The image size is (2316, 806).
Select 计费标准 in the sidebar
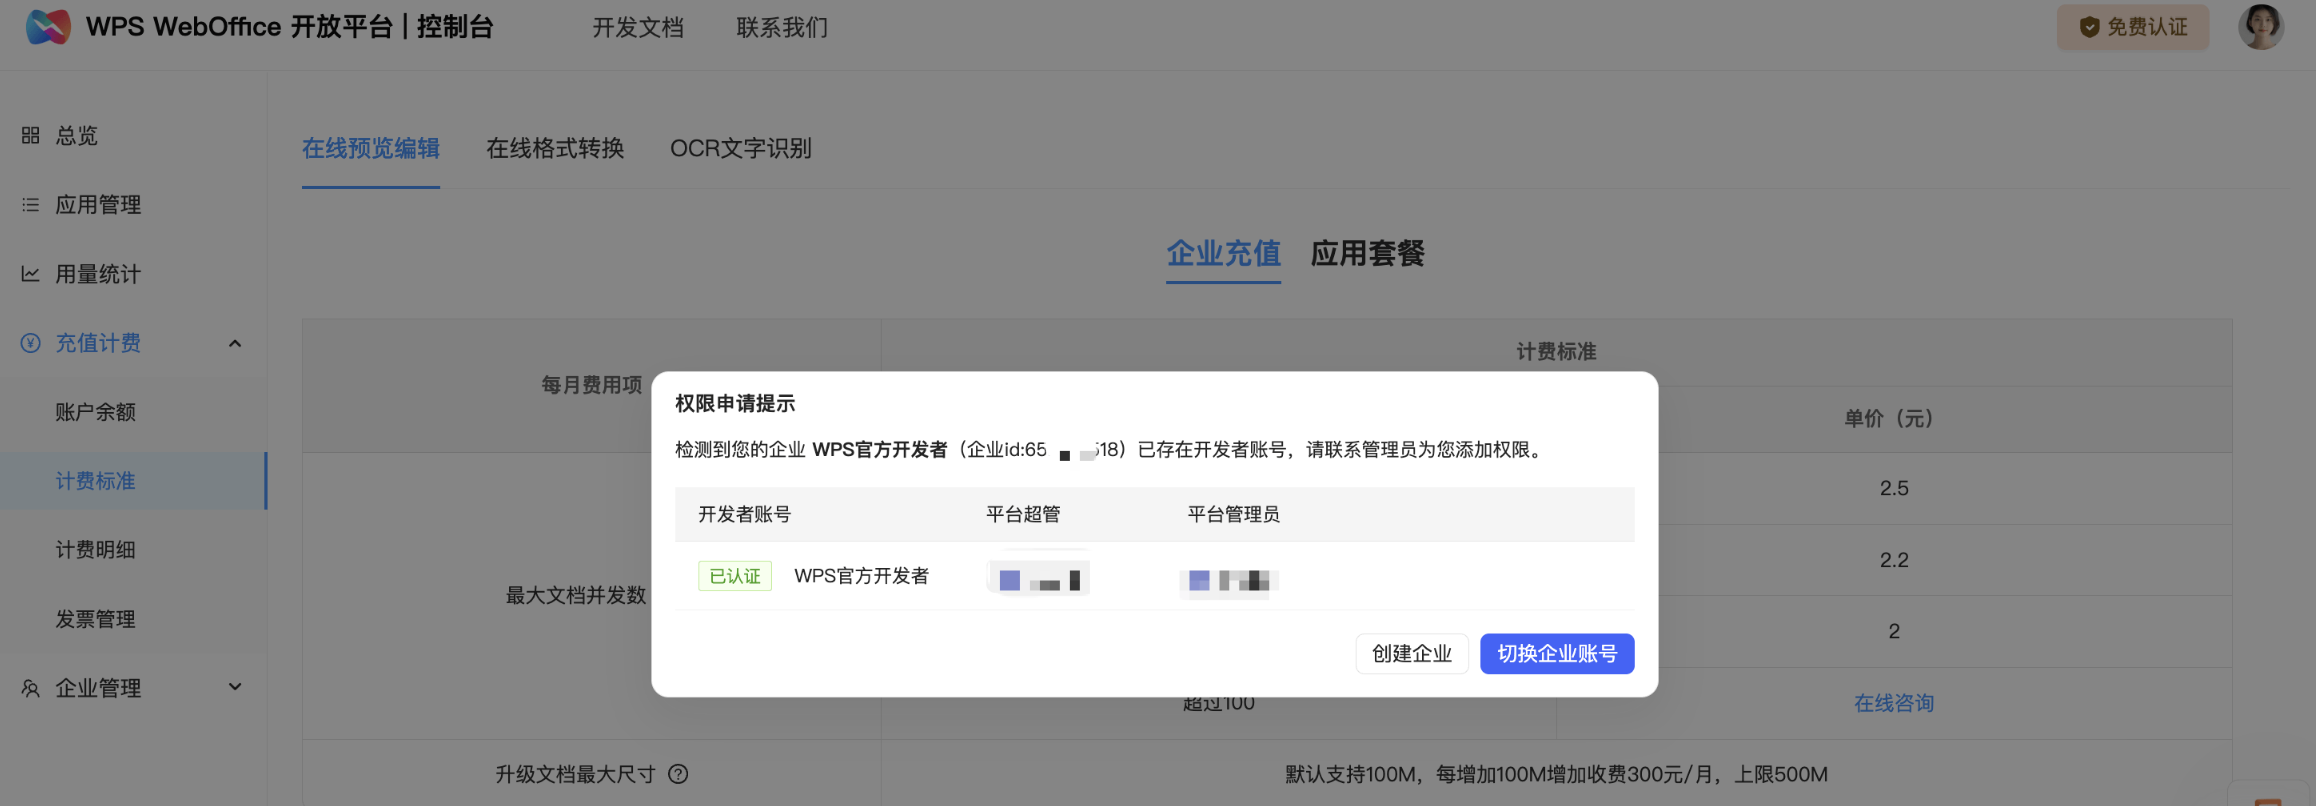(x=133, y=481)
